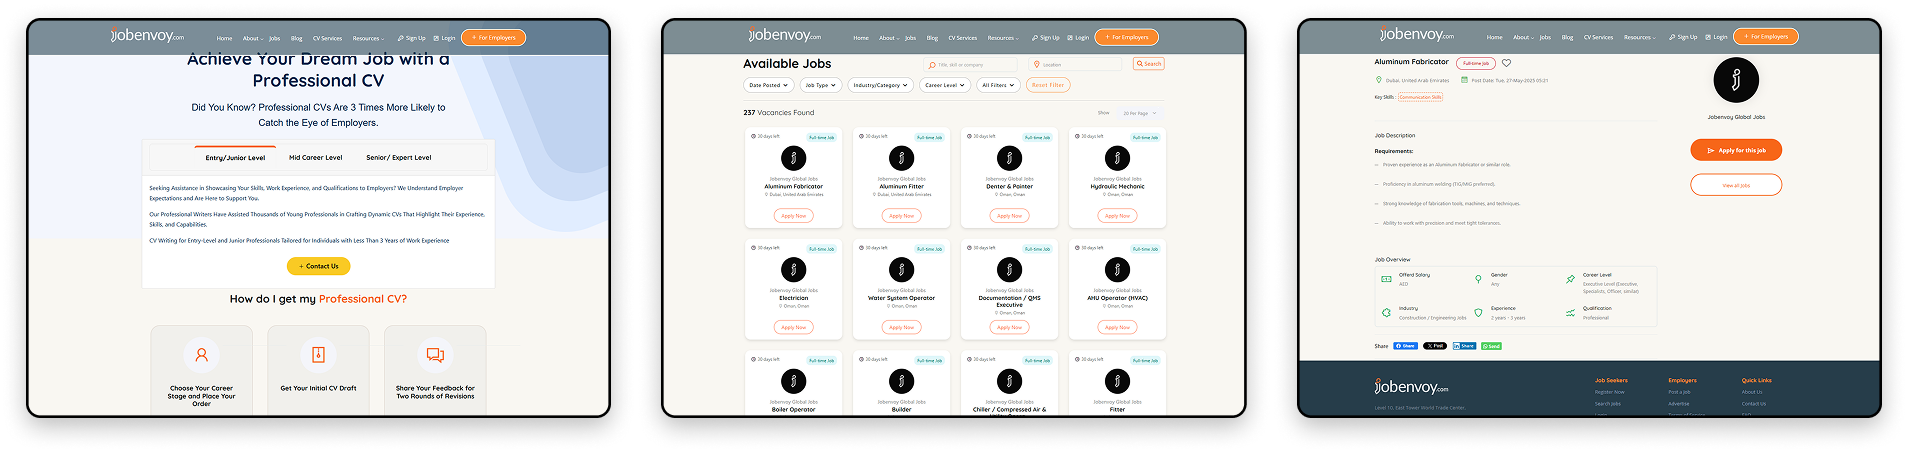Click Apply Now on Electrician card
1908x453 pixels.
[x=793, y=327]
